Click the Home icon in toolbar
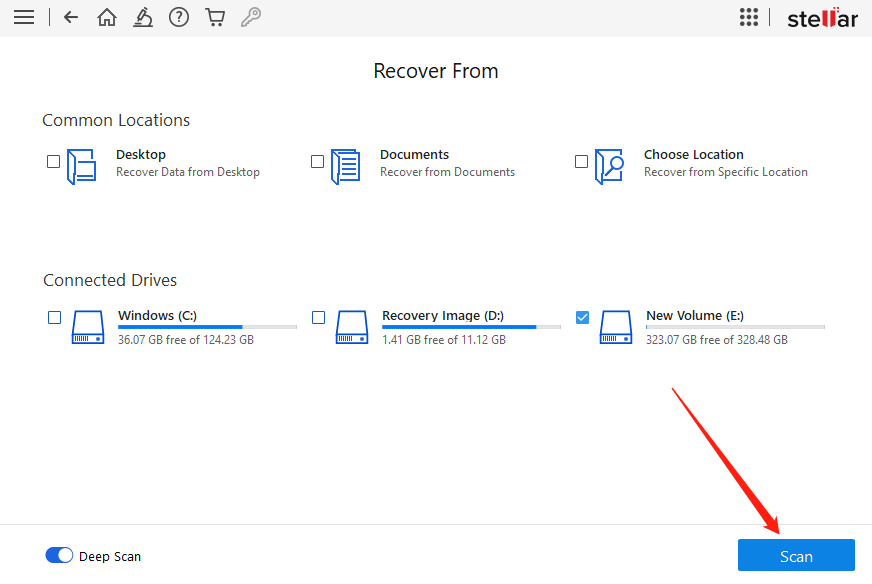The image size is (872, 584). pos(106,17)
